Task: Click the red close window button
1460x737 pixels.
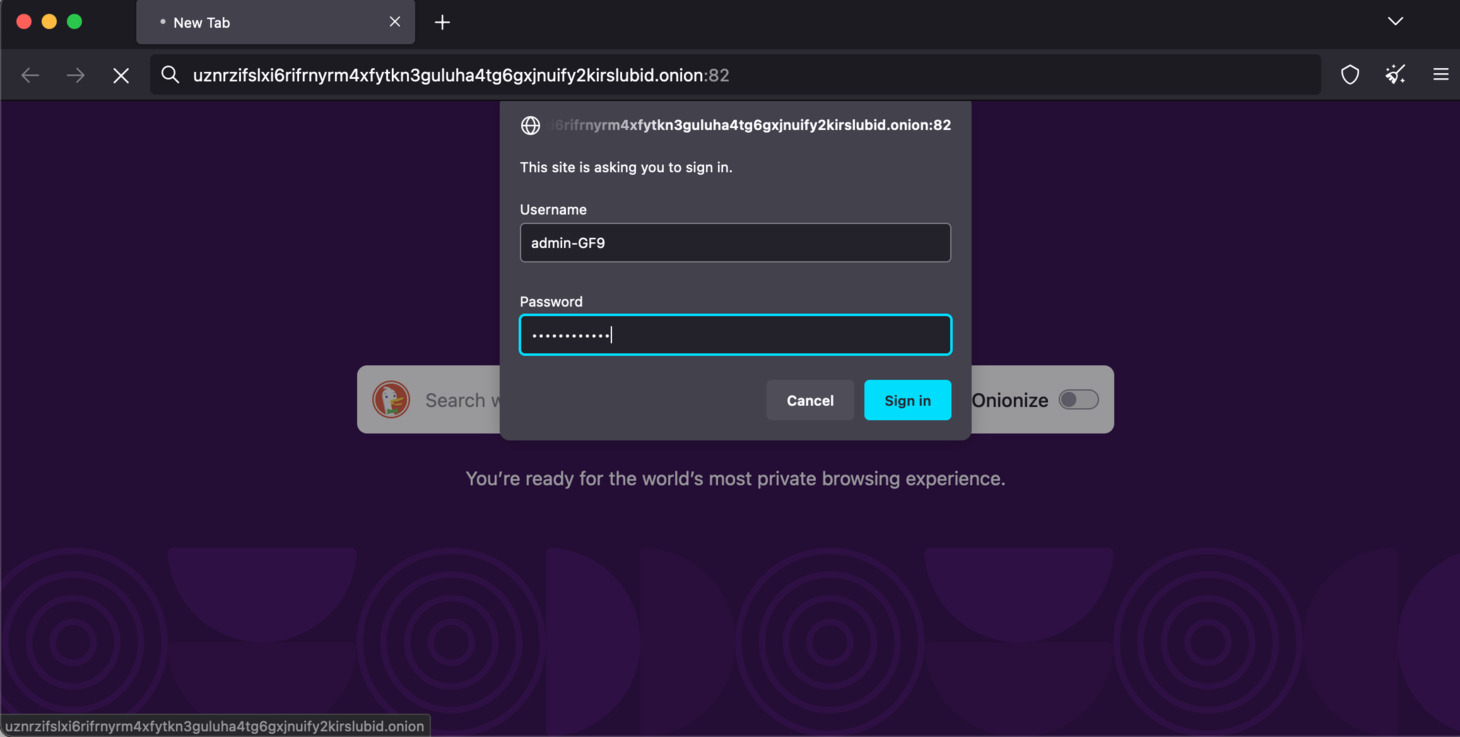Action: tap(24, 21)
